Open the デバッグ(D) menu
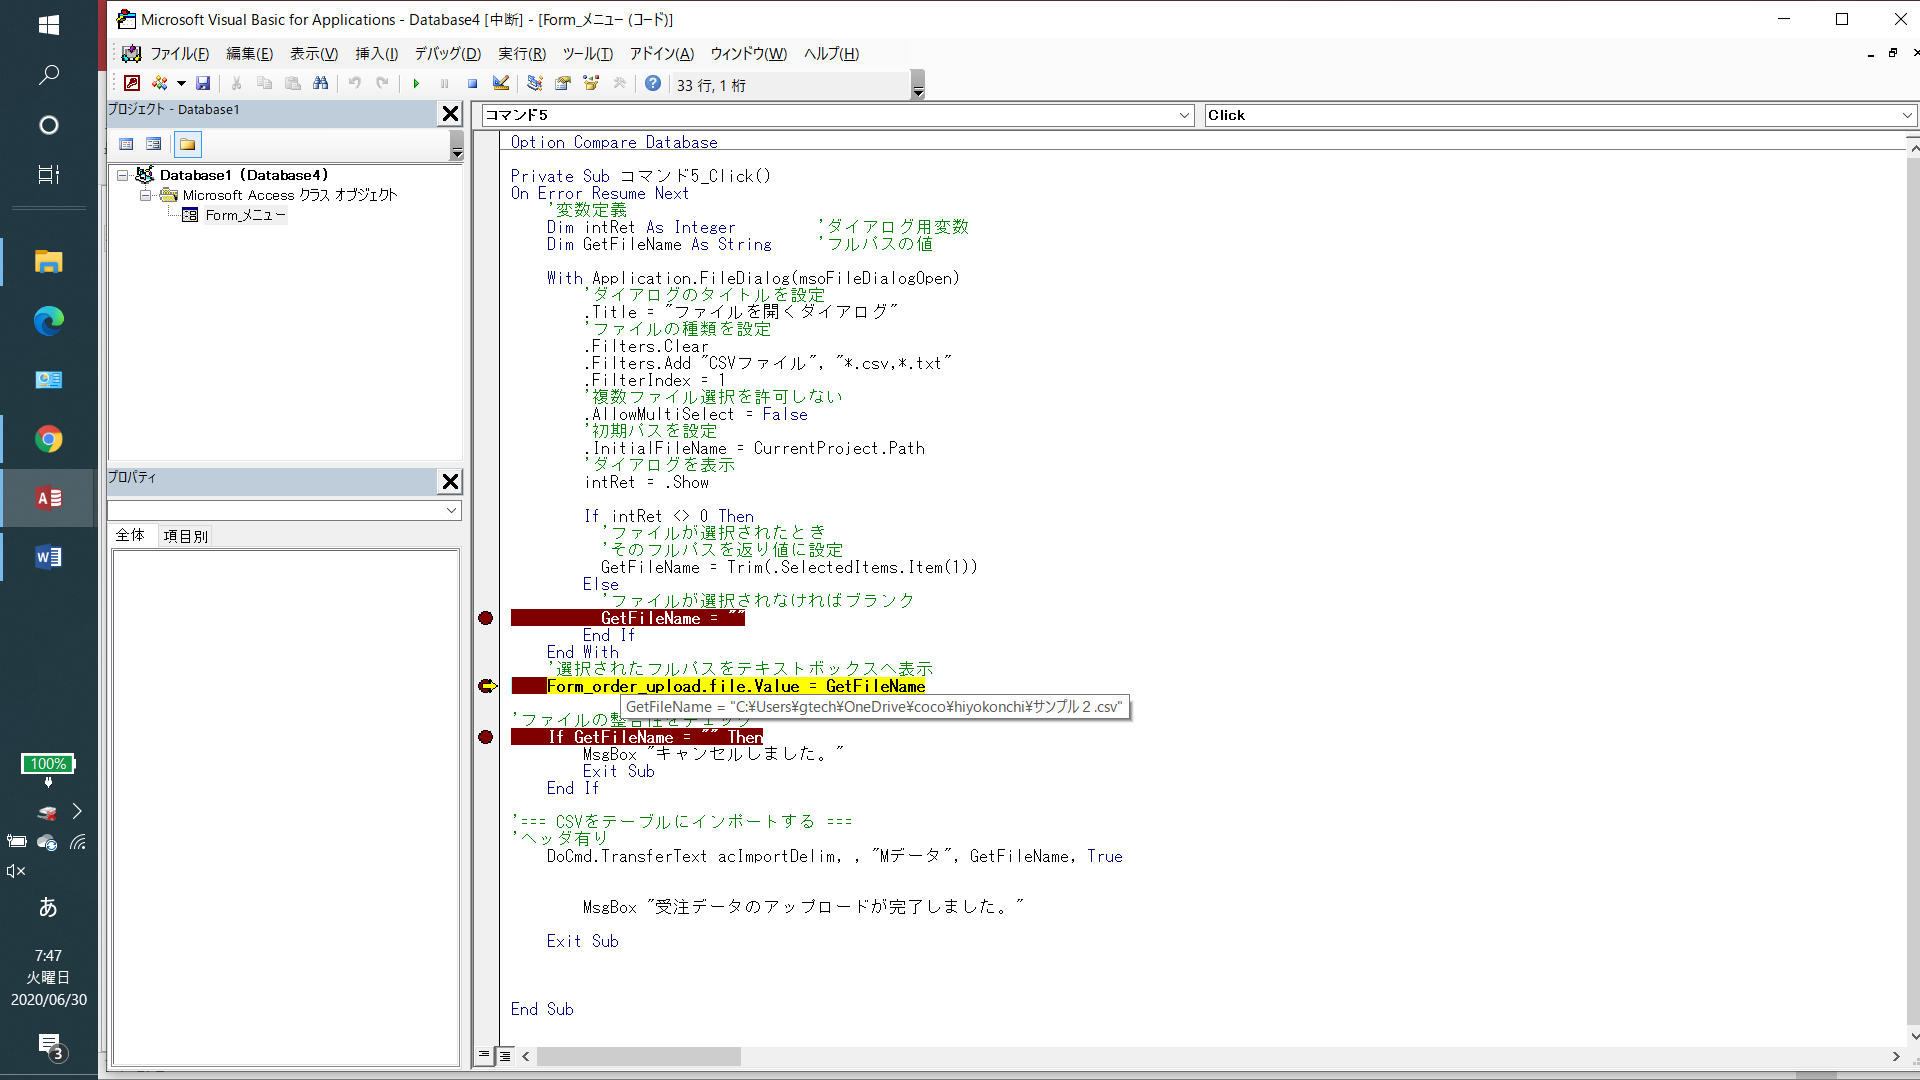Viewport: 1920px width, 1080px height. point(447,54)
